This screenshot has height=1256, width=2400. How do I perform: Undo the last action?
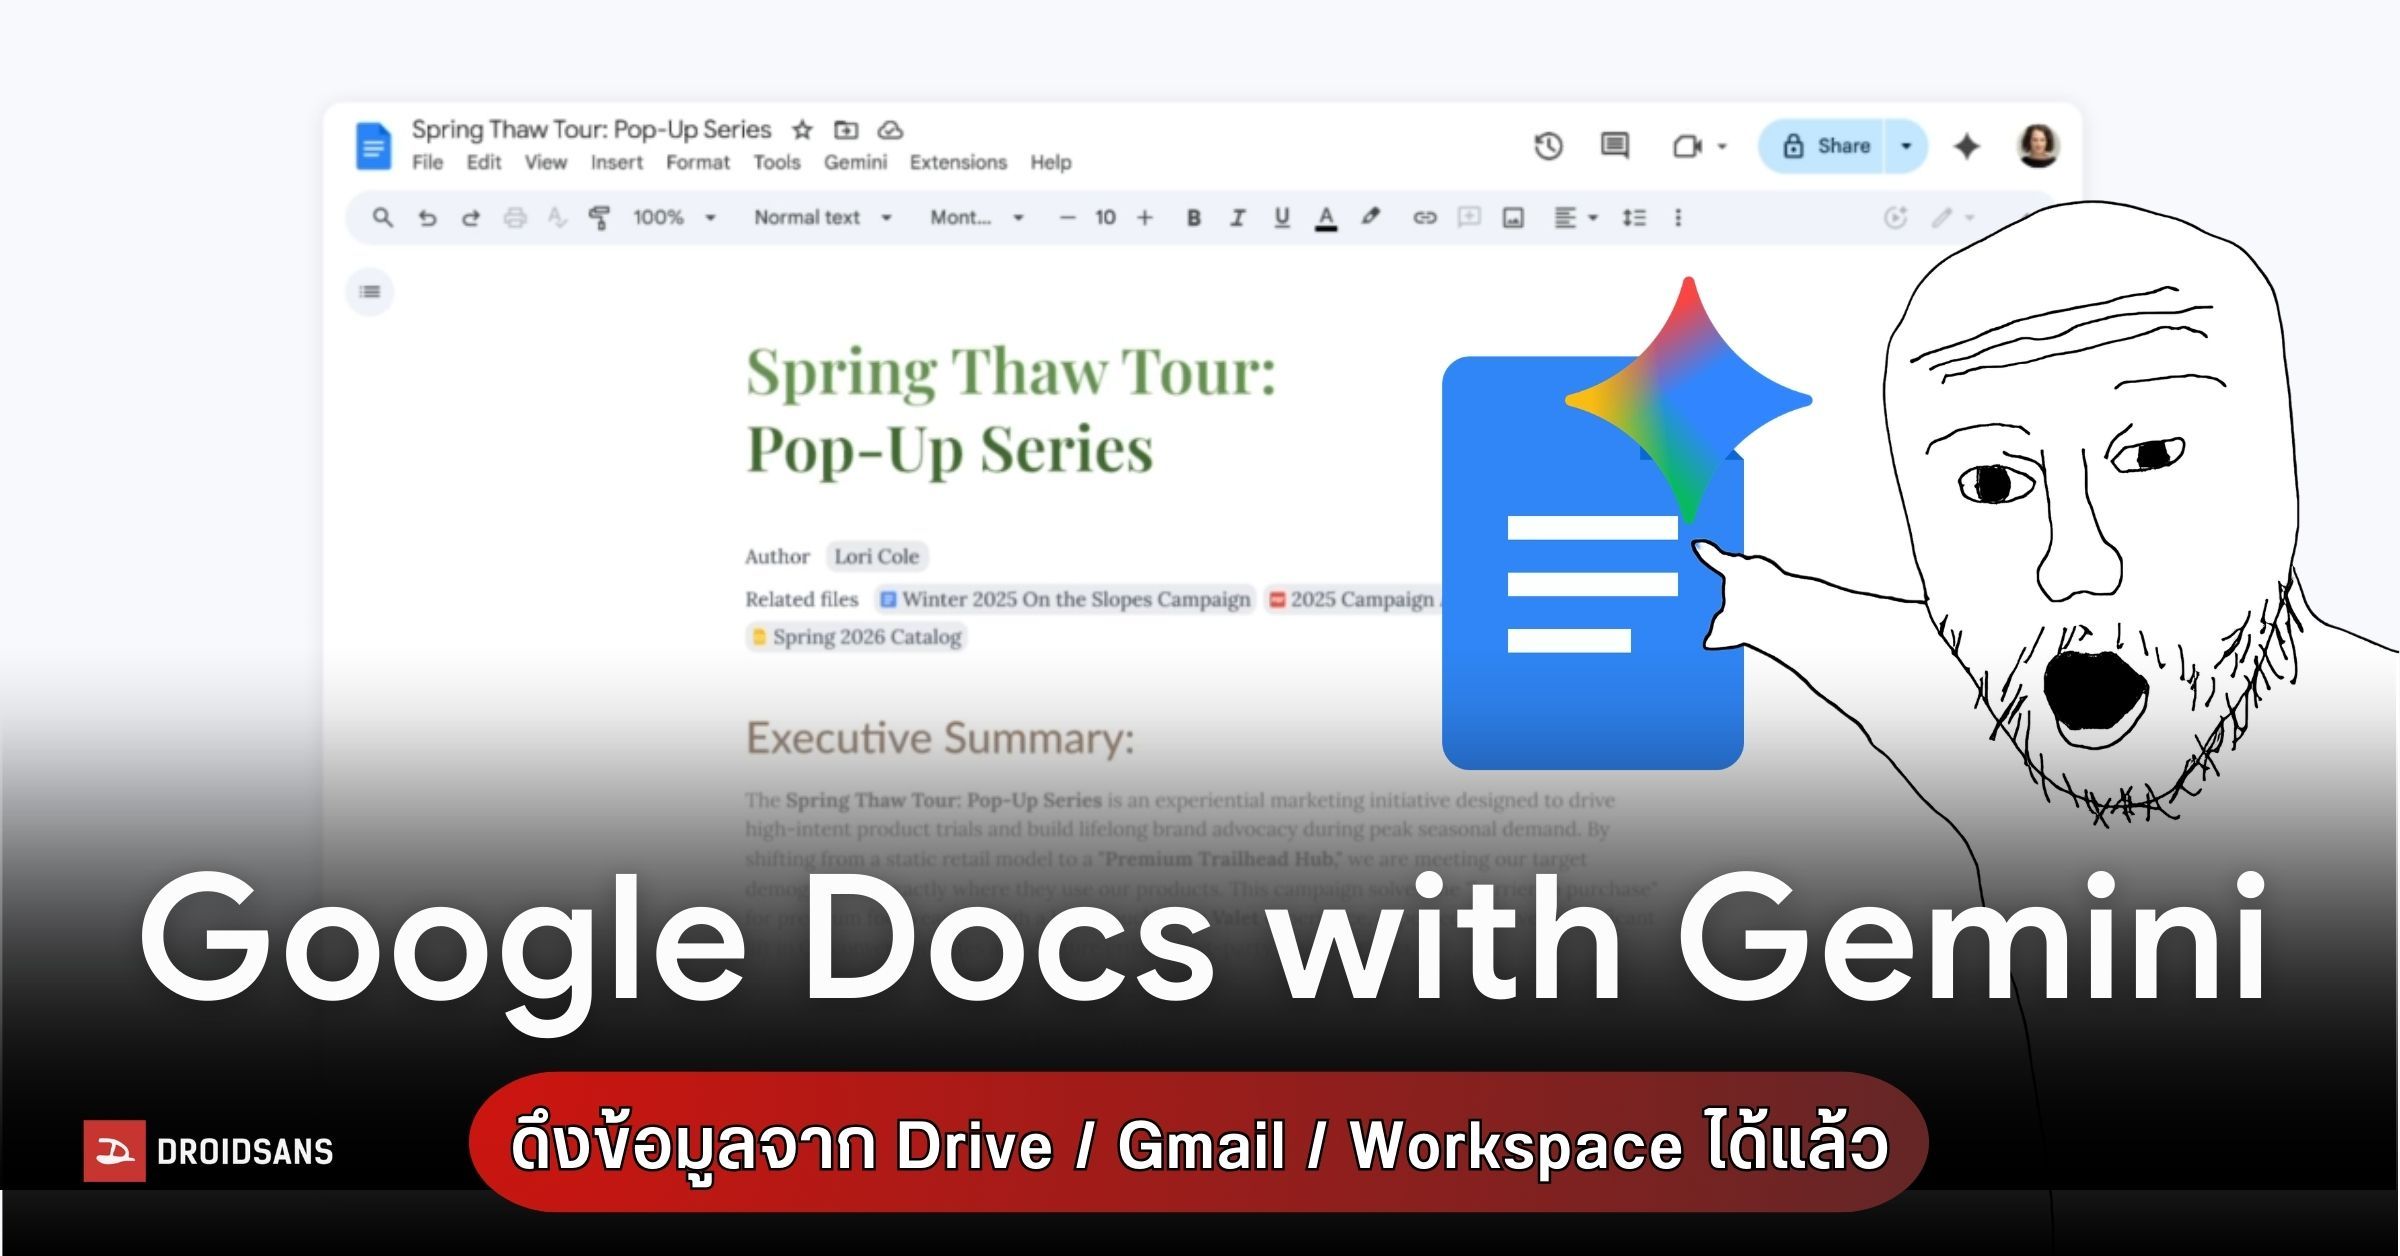pos(427,218)
